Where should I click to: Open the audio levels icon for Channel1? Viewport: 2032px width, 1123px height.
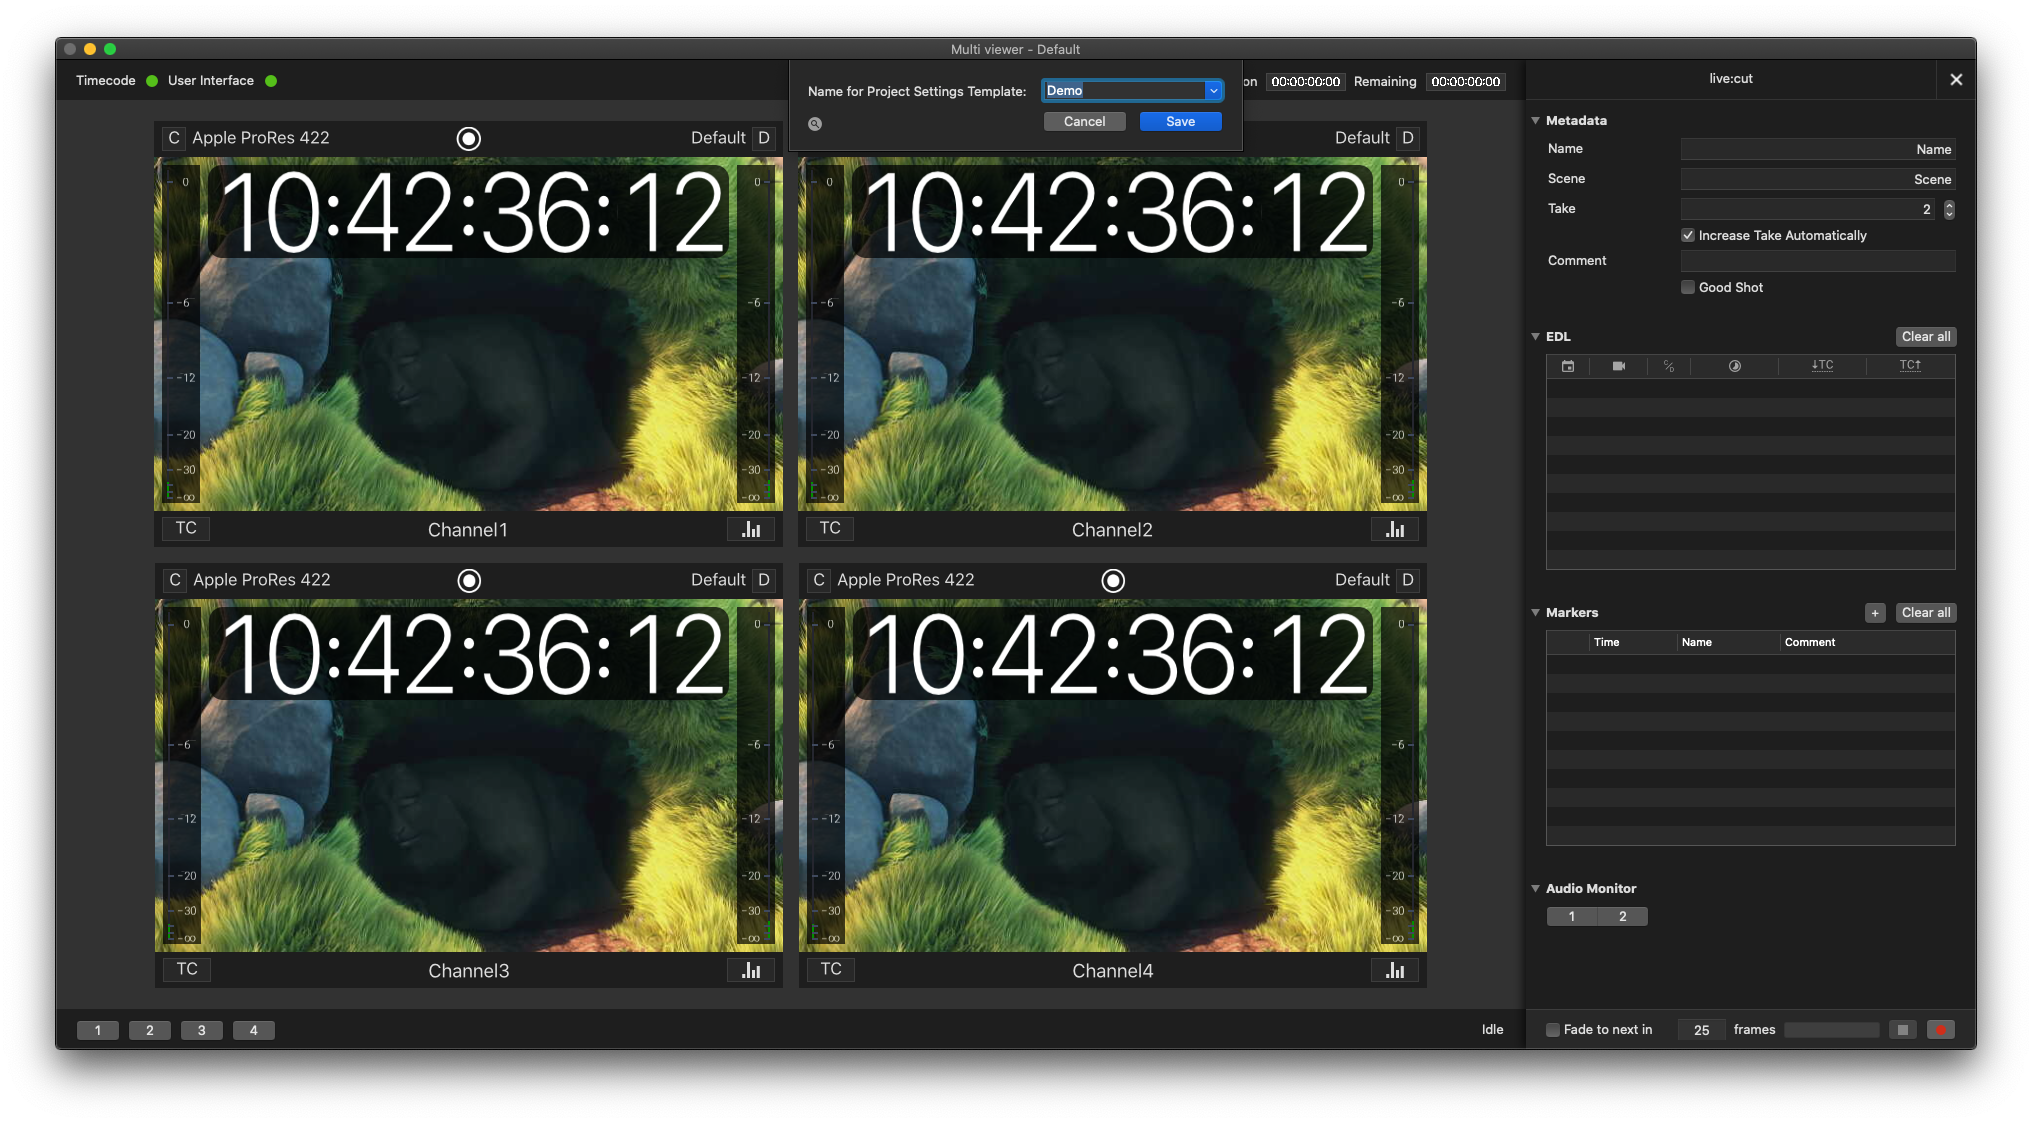tap(751, 529)
